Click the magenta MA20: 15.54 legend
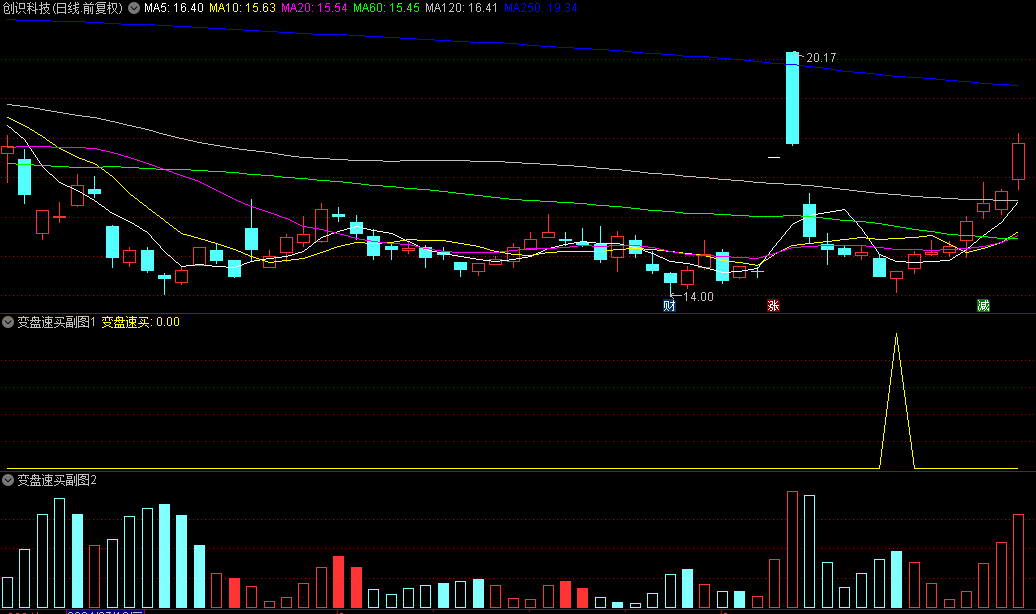This screenshot has height=614, width=1036. [x=314, y=8]
